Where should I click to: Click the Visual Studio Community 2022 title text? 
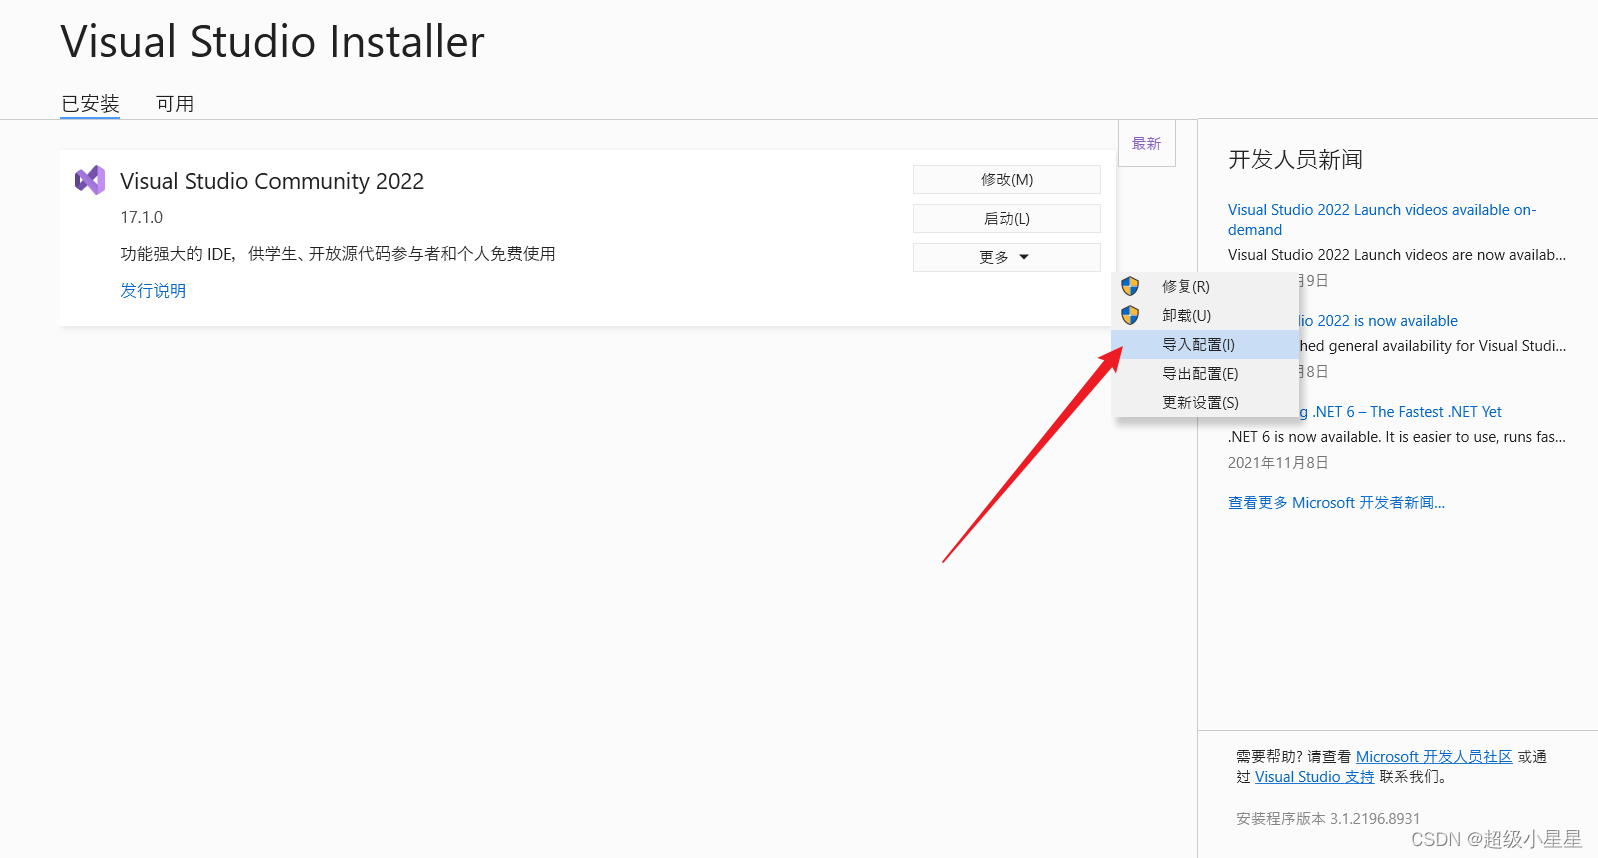coord(272,181)
